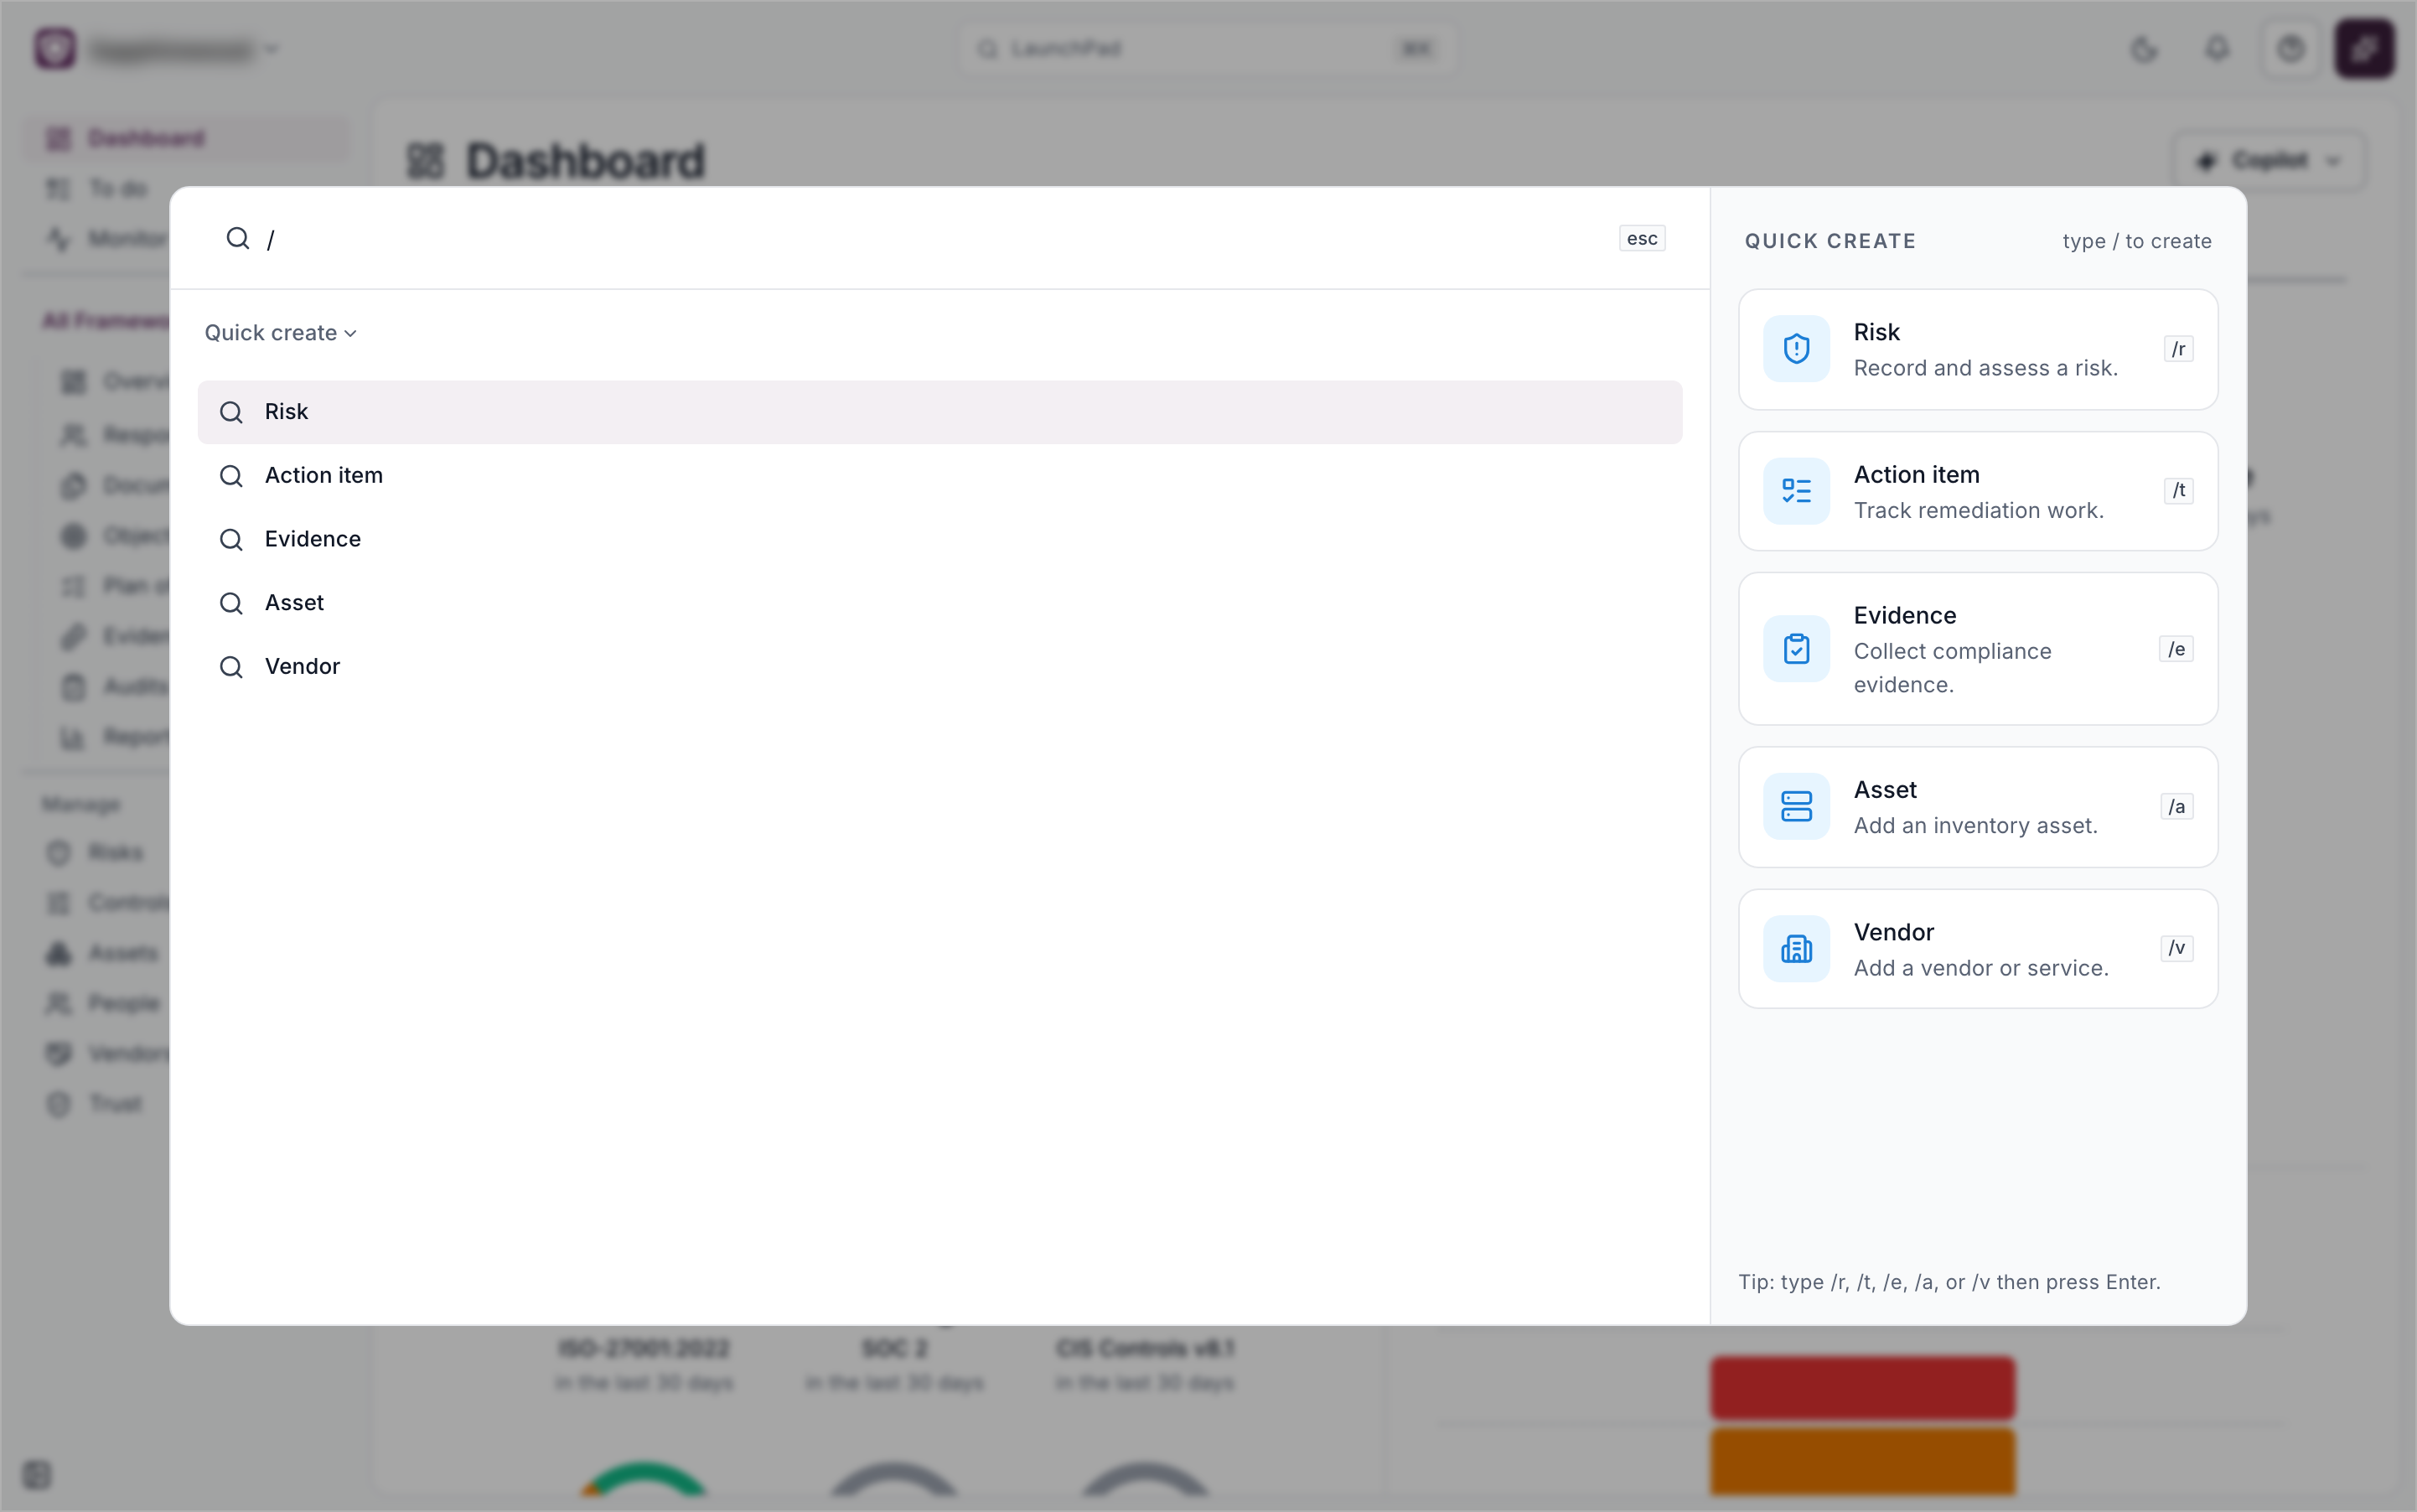The width and height of the screenshot is (2417, 1512).
Task: Click the Vendor building icon in Quick Create
Action: coord(1796,949)
